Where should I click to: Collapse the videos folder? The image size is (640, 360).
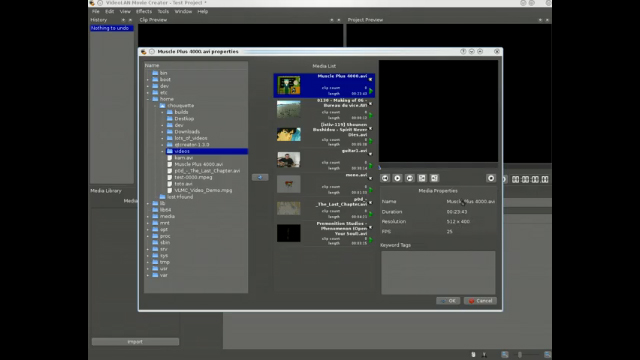[x=162, y=151]
